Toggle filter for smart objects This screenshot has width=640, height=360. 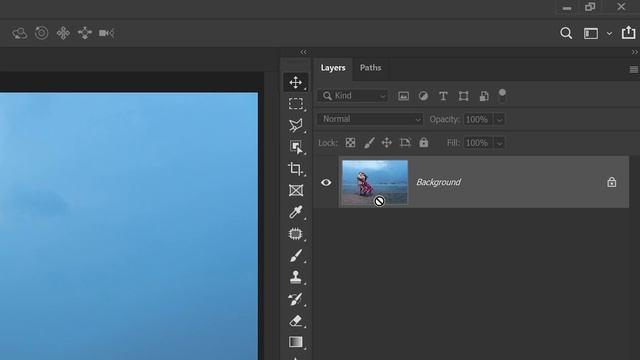(484, 96)
